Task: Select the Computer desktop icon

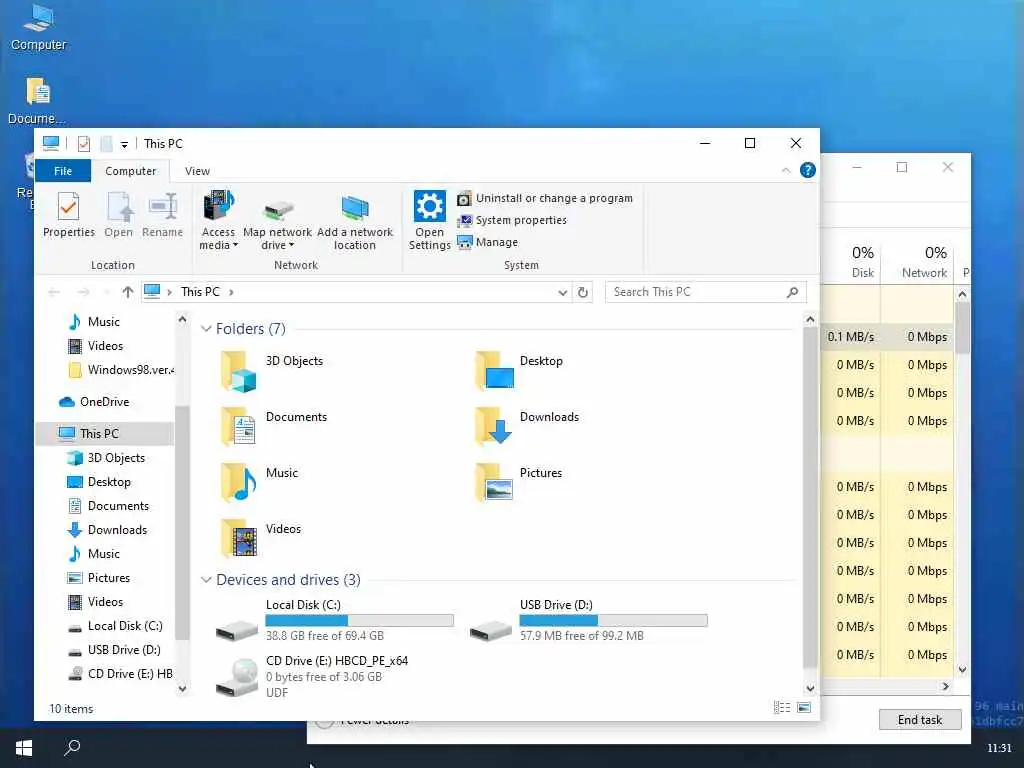Action: click(x=38, y=27)
